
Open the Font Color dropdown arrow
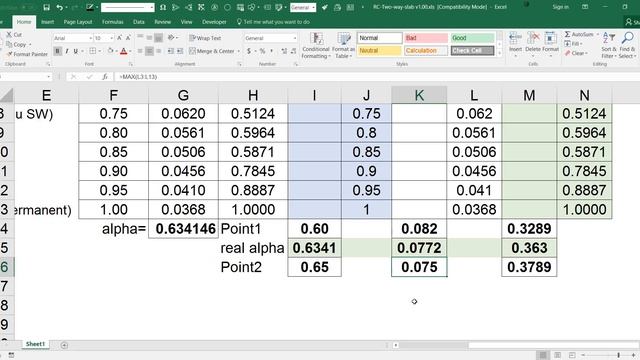pos(130,51)
